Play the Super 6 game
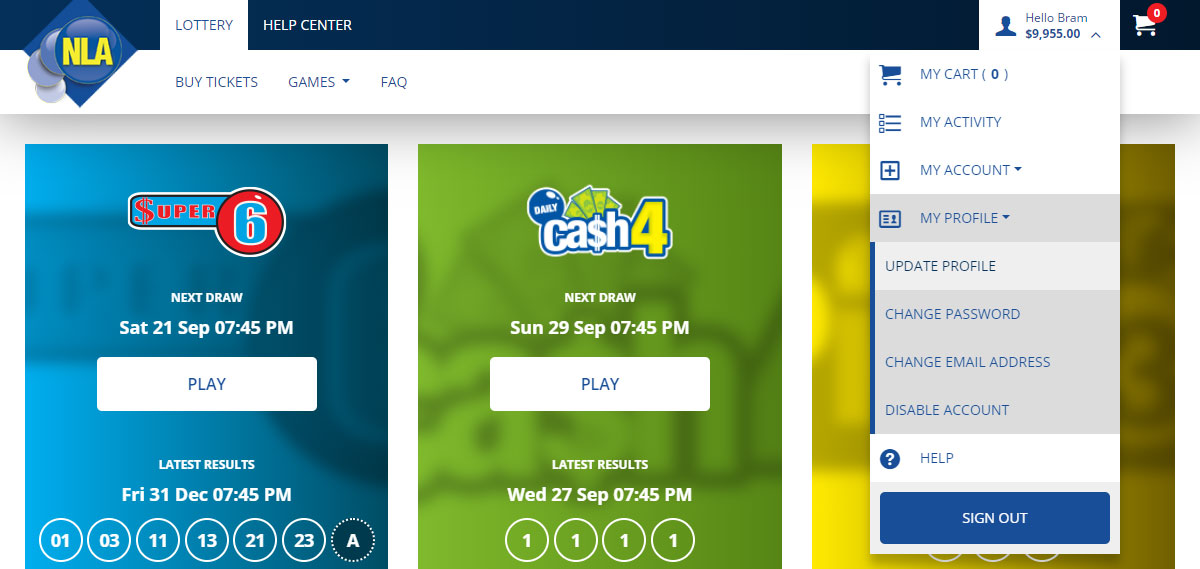This screenshot has height=569, width=1200. point(207,384)
